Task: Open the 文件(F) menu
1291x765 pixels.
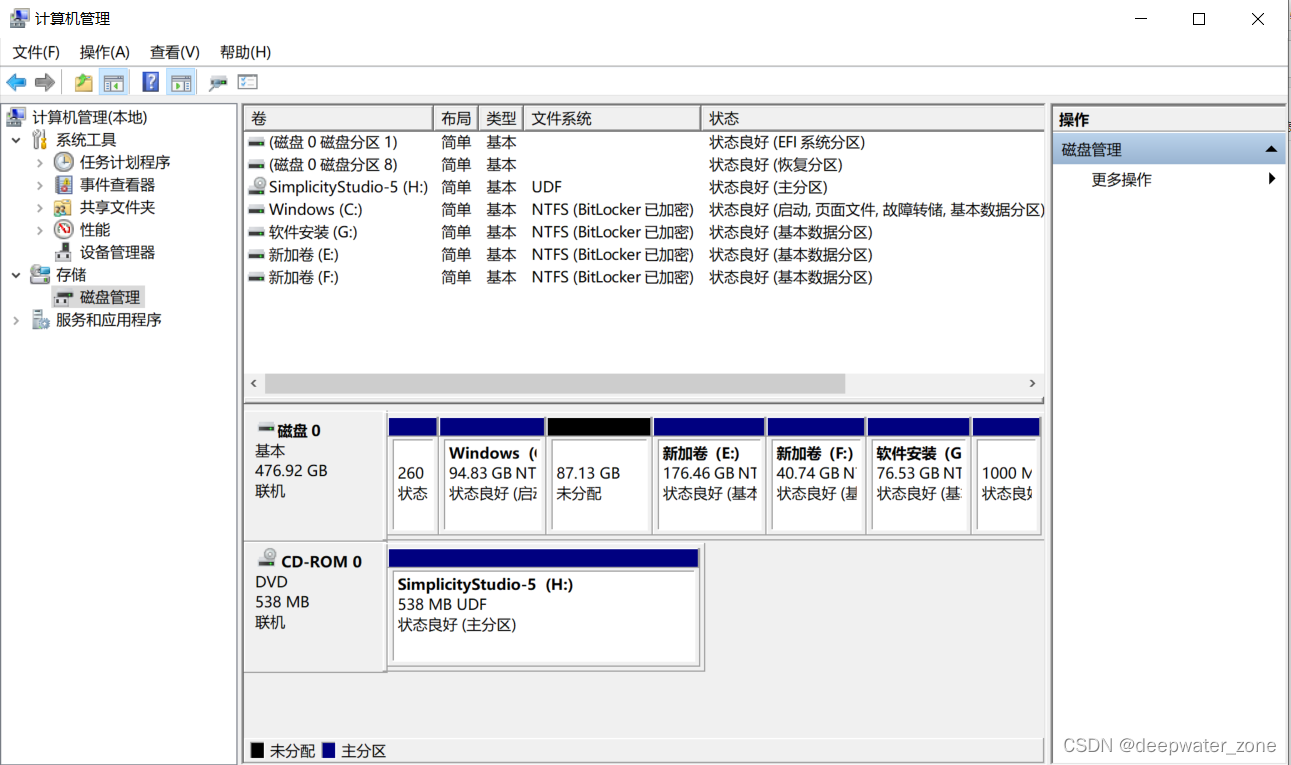Action: point(36,52)
